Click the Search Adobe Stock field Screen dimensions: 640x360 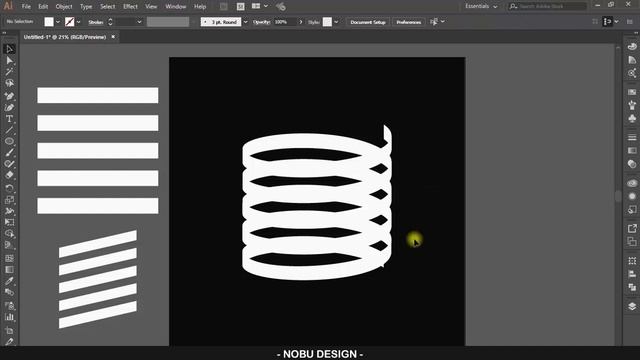point(548,6)
